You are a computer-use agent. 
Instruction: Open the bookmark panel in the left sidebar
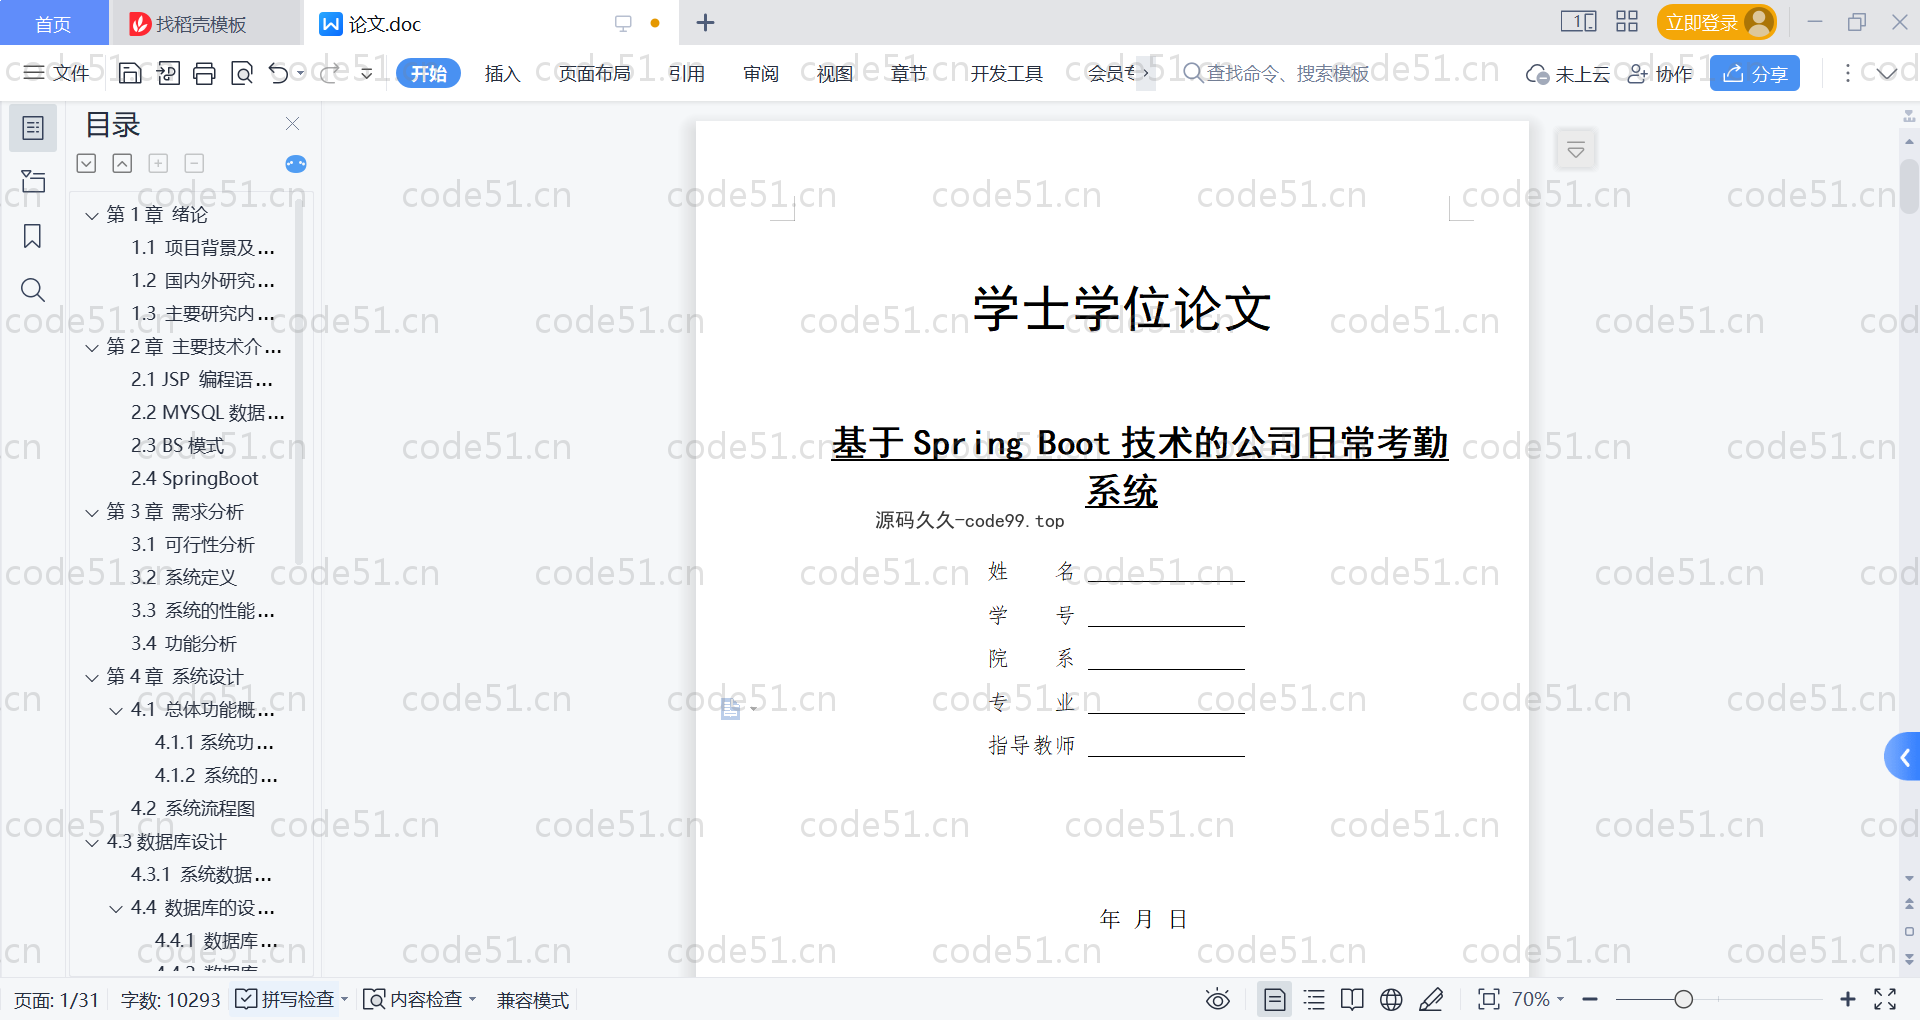coord(33,237)
